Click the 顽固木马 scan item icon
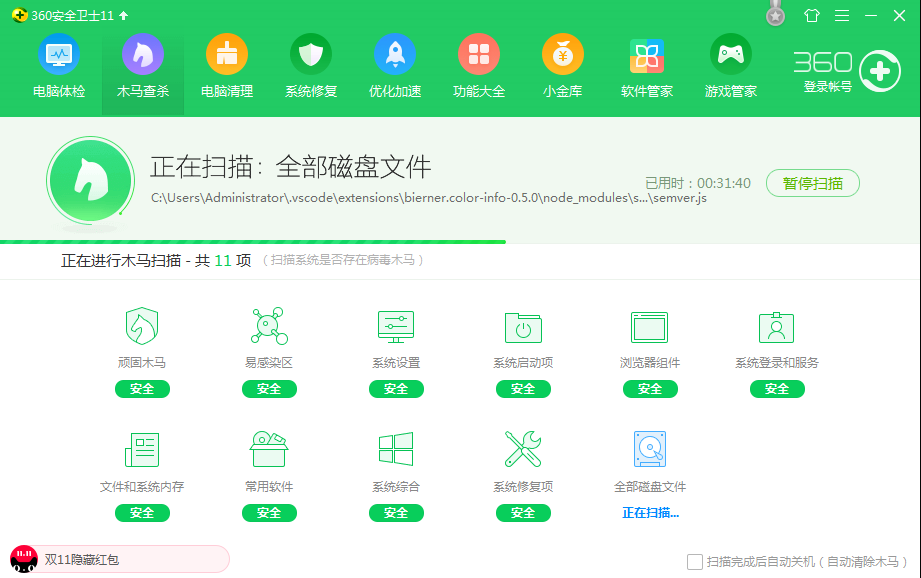The width and height of the screenshot is (921, 578). [142, 326]
